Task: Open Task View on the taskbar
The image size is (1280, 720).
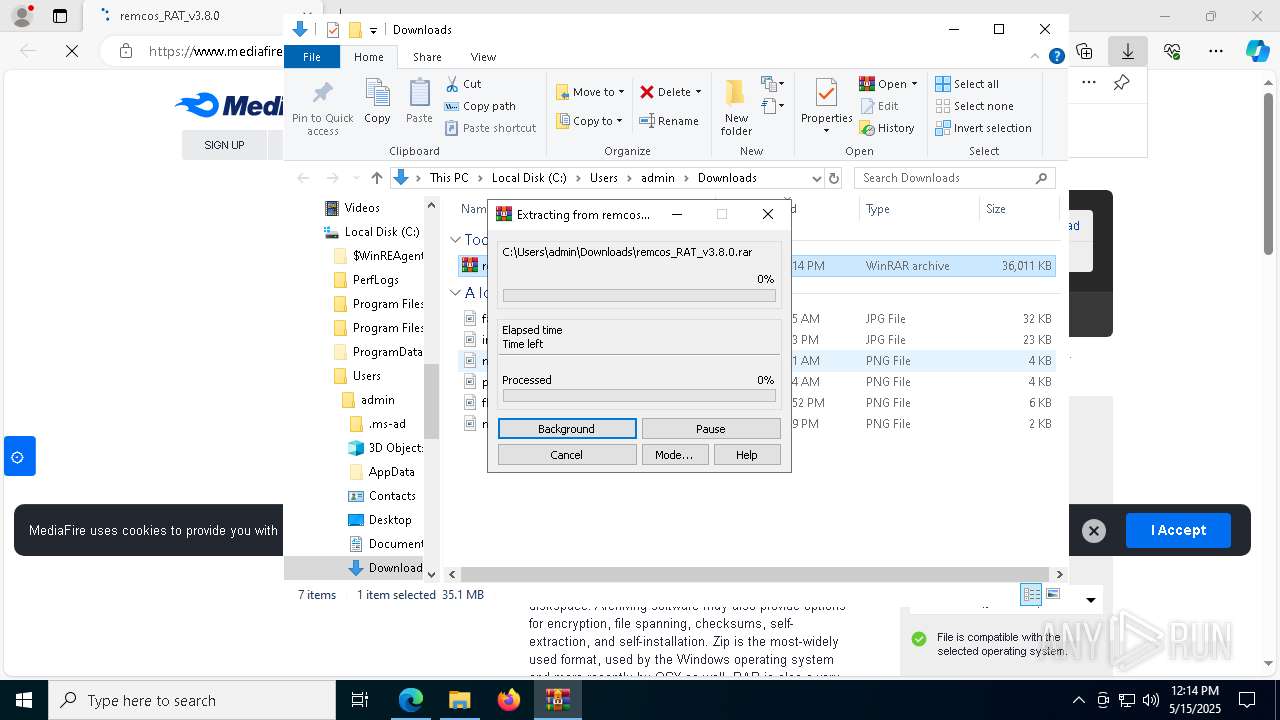Action: 360,700
